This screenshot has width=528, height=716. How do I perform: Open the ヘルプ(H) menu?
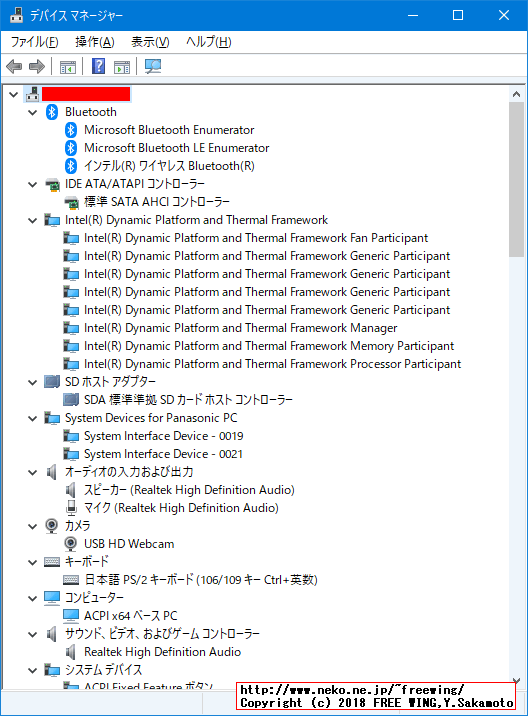pyautogui.click(x=208, y=42)
